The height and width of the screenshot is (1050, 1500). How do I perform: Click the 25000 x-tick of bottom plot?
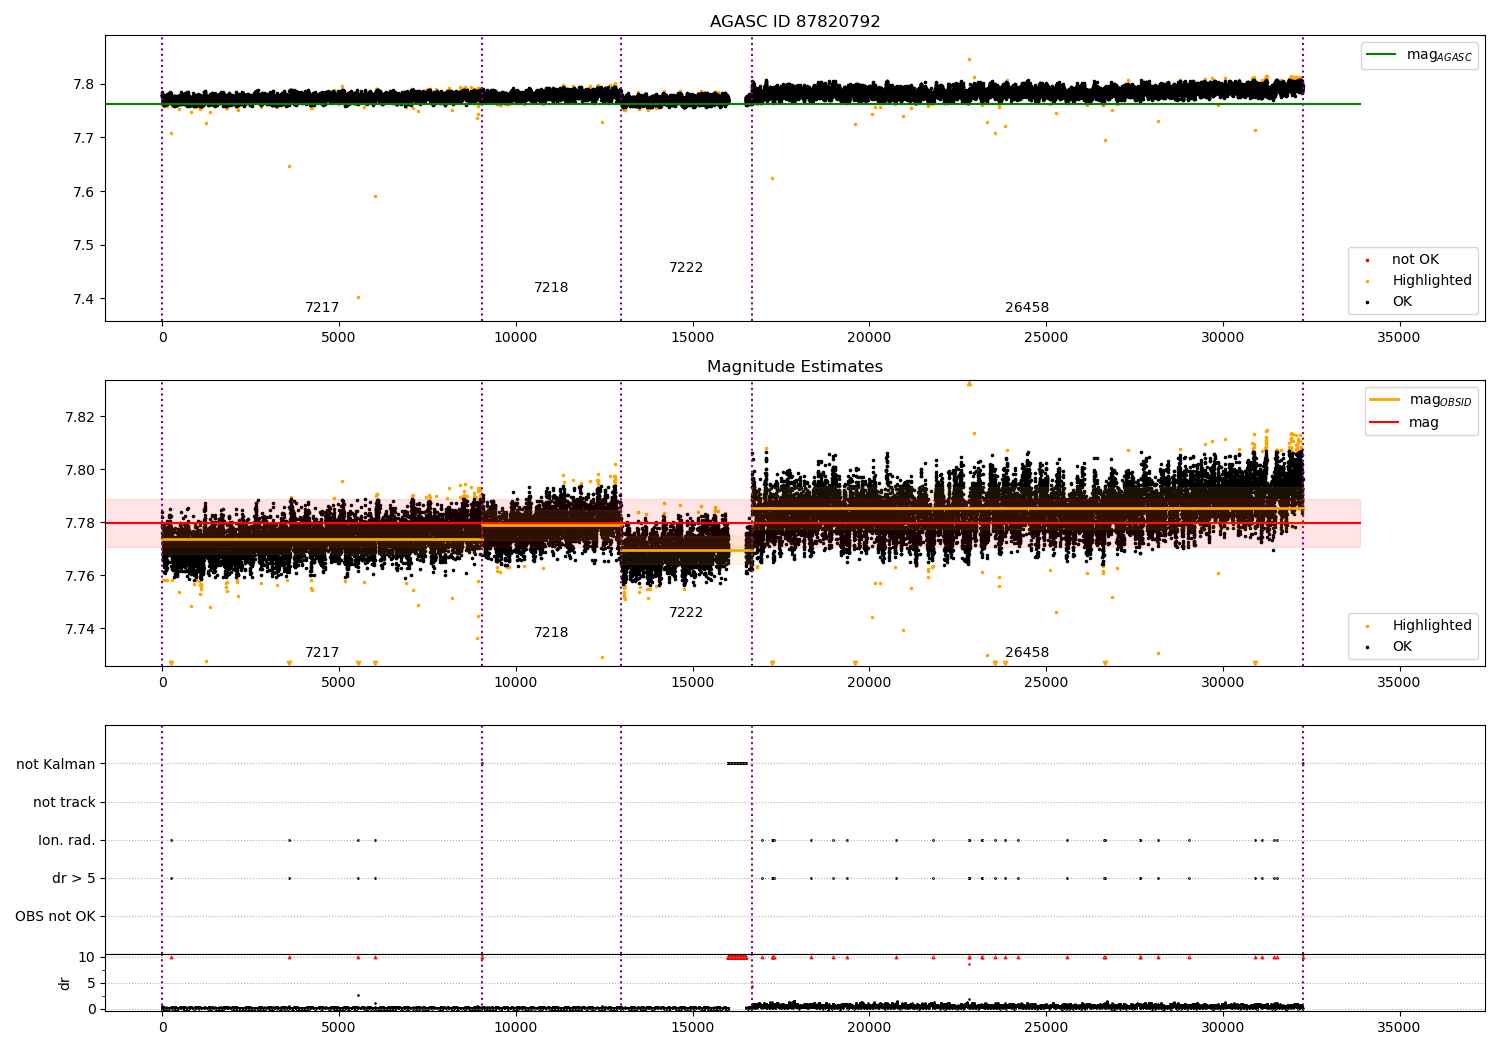1046,1027
